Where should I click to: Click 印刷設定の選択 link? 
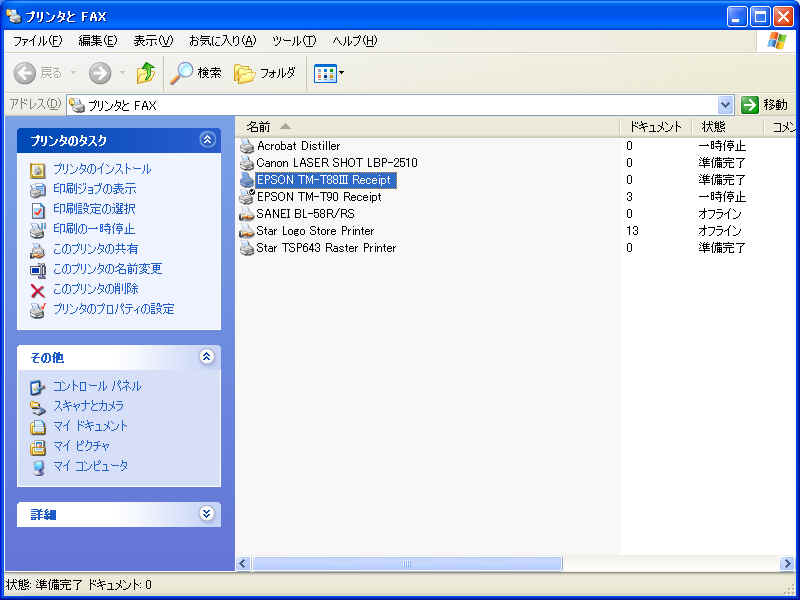click(94, 209)
